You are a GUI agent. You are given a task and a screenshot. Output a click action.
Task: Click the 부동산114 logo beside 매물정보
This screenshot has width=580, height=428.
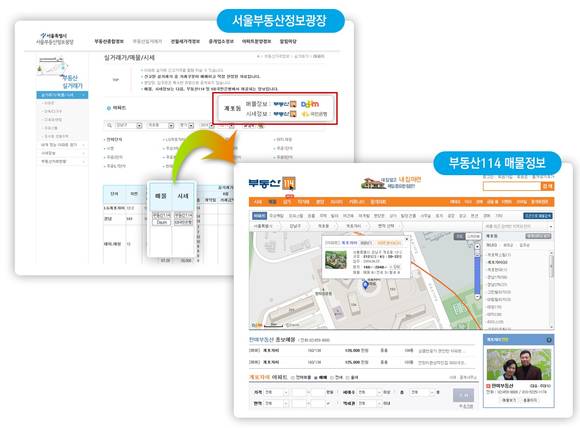(x=285, y=104)
